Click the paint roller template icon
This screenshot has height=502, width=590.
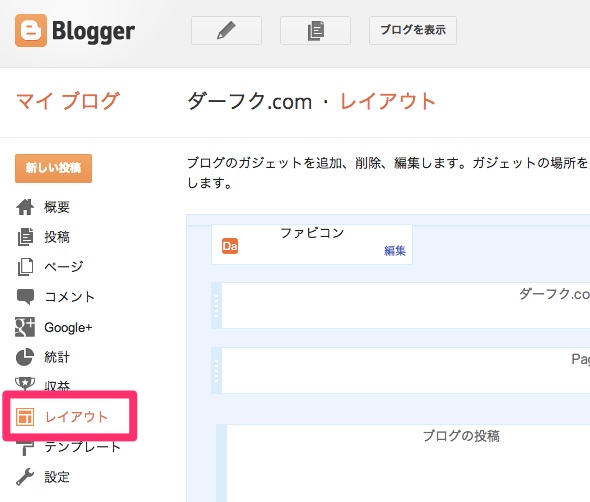(25, 448)
